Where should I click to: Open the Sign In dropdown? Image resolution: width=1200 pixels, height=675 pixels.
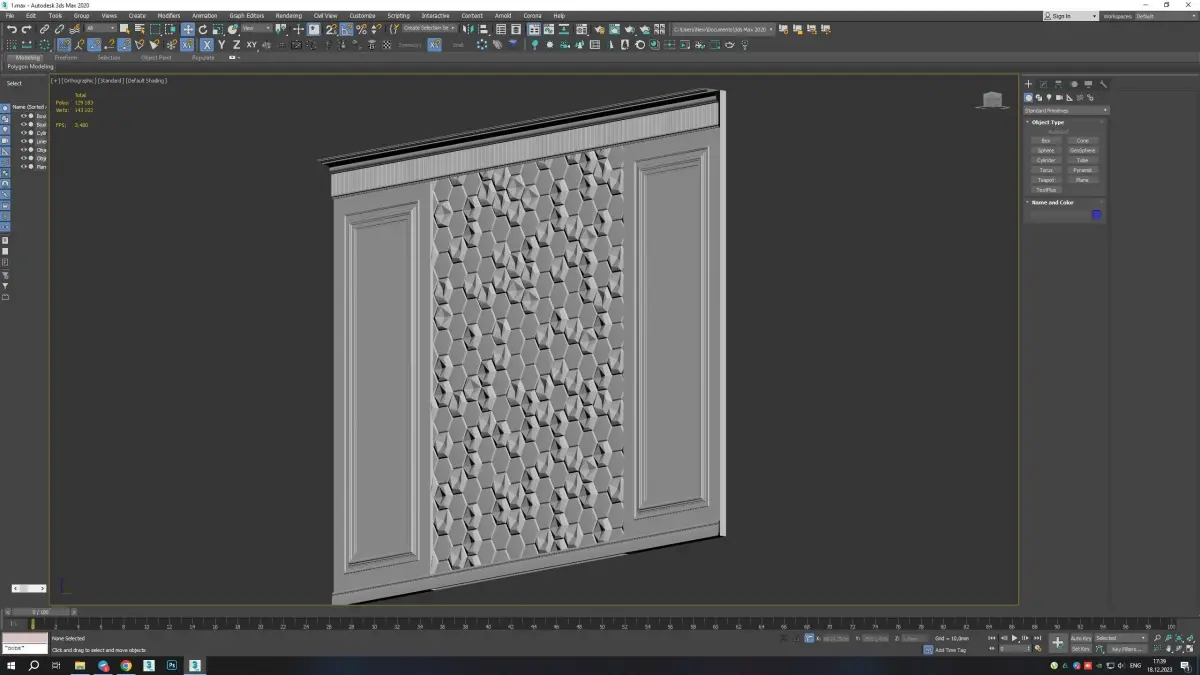point(1070,16)
